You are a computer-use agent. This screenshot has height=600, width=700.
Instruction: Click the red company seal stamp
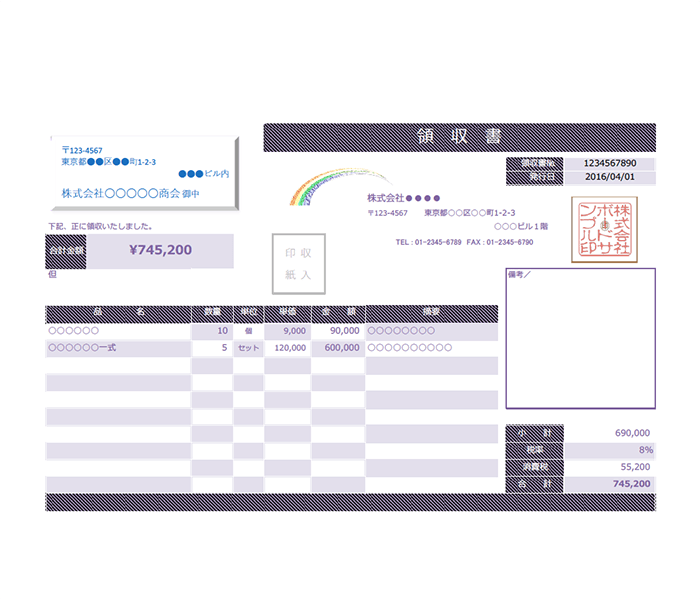(604, 229)
